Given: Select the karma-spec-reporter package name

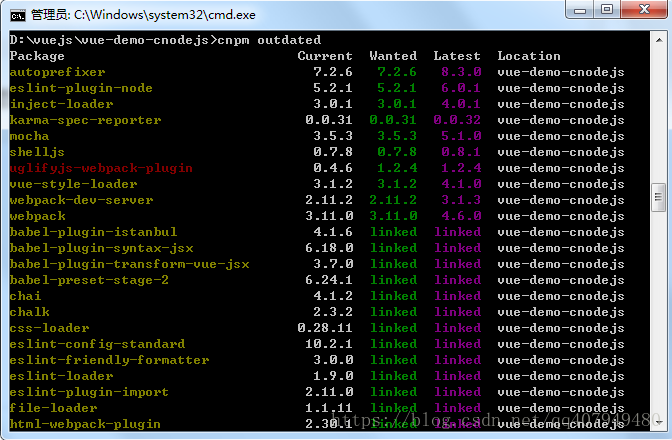Looking at the screenshot, I should coord(85,120).
